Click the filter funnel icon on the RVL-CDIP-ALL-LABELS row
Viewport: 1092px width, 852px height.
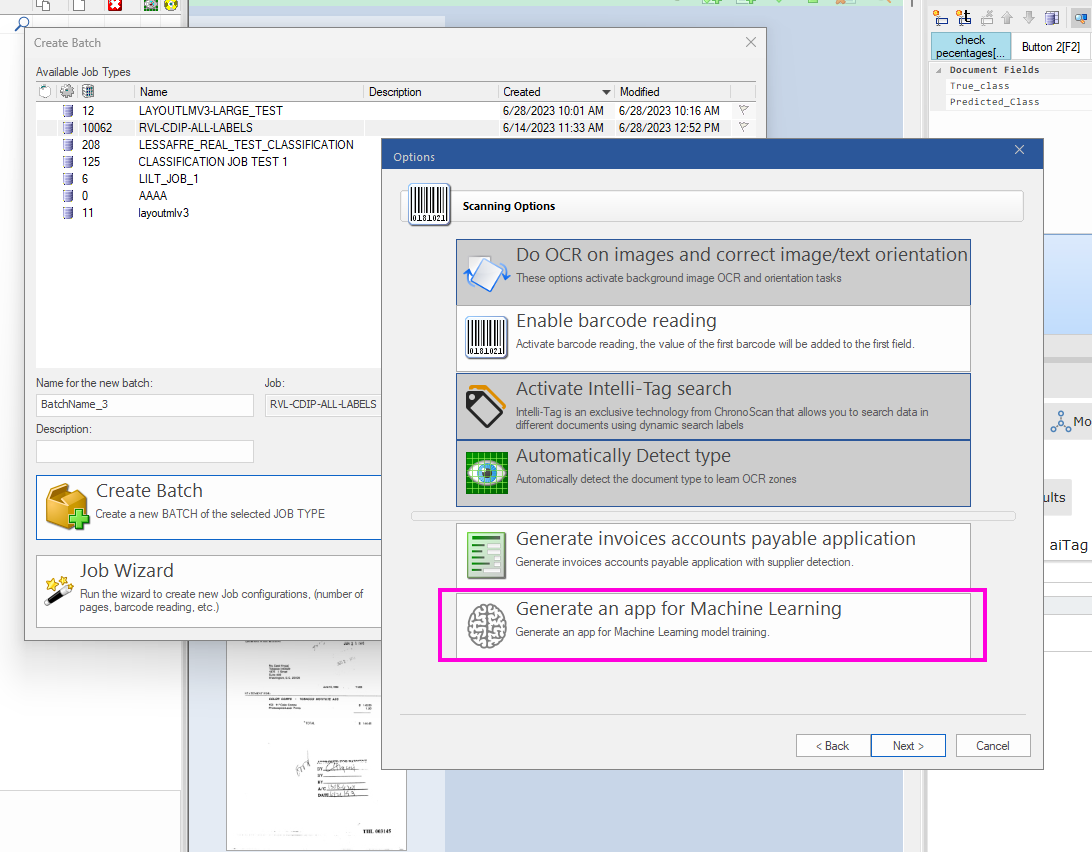(744, 127)
